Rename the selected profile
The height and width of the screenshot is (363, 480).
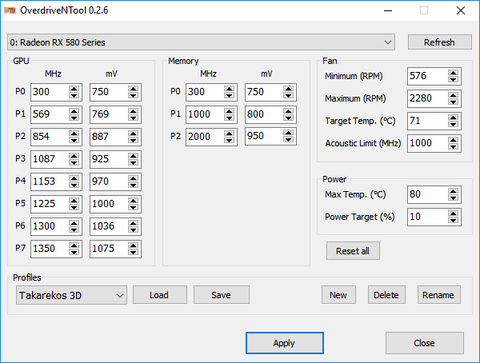point(439,295)
